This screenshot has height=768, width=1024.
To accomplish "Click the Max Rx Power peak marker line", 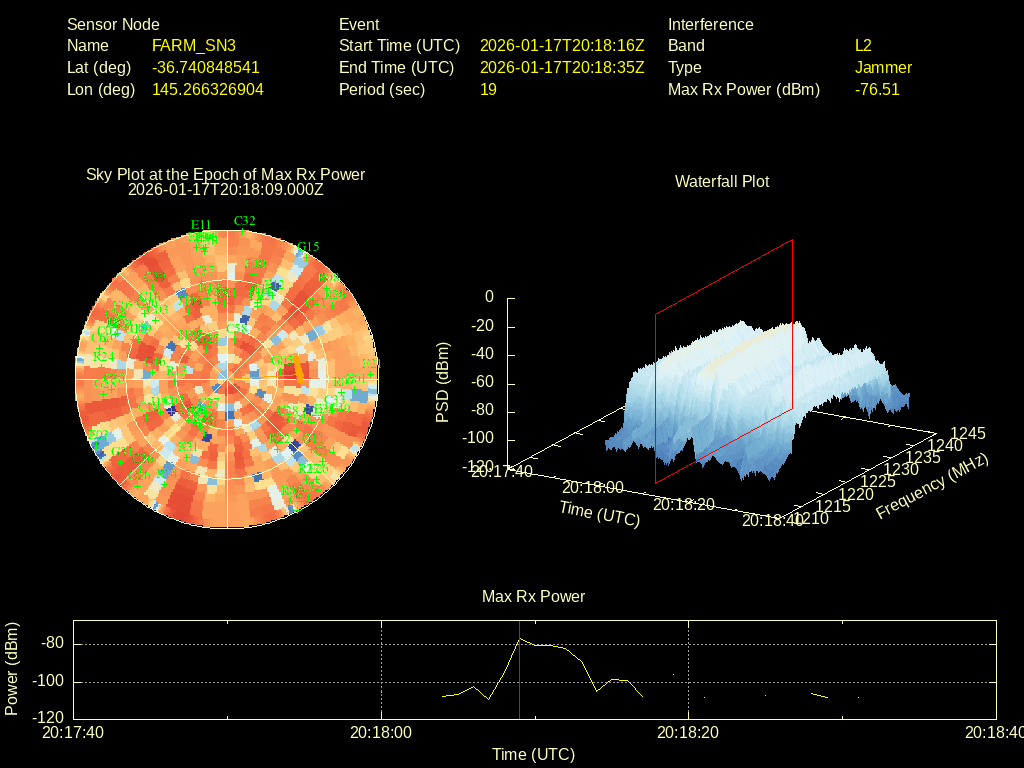I will point(519,680).
